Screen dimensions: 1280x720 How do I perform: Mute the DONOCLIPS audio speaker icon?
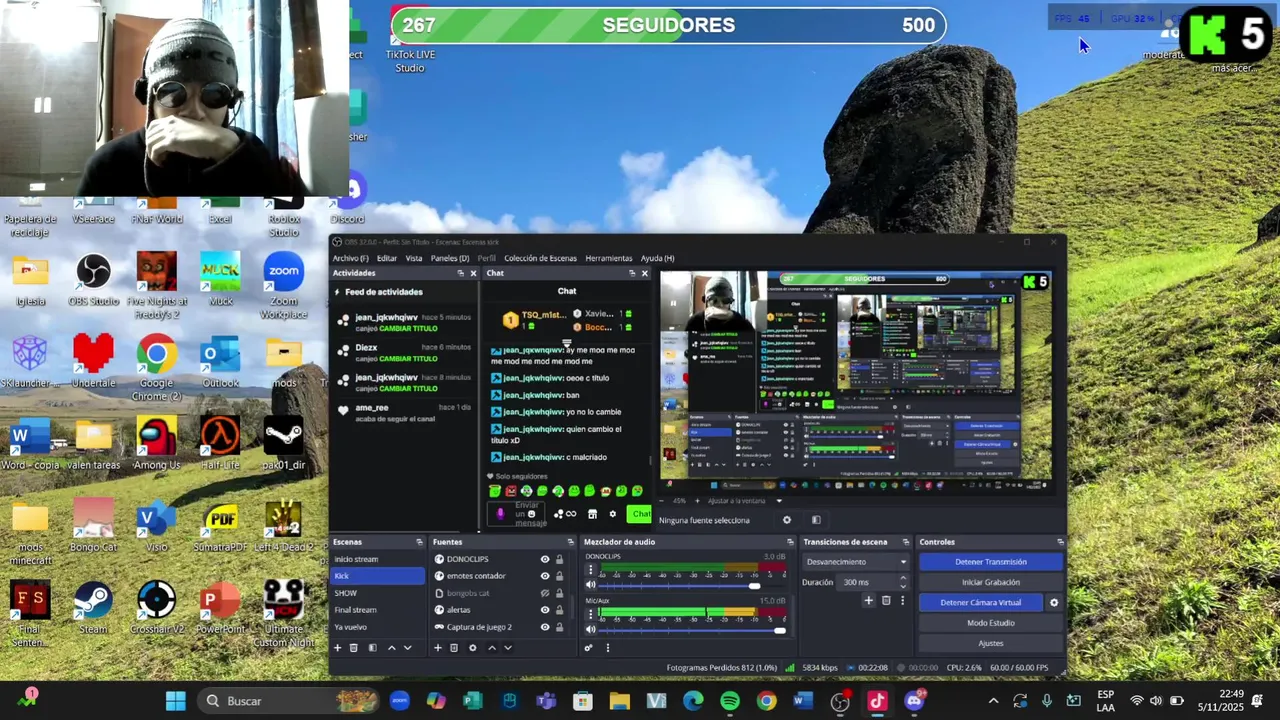pyautogui.click(x=591, y=585)
